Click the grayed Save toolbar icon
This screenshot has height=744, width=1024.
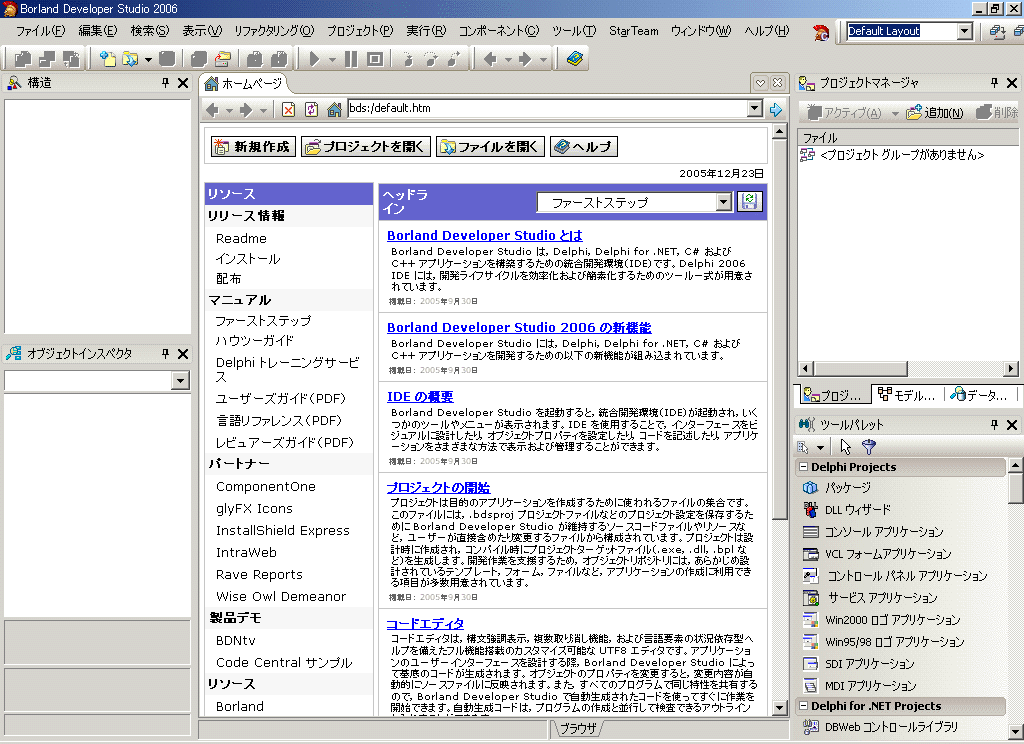[167, 59]
